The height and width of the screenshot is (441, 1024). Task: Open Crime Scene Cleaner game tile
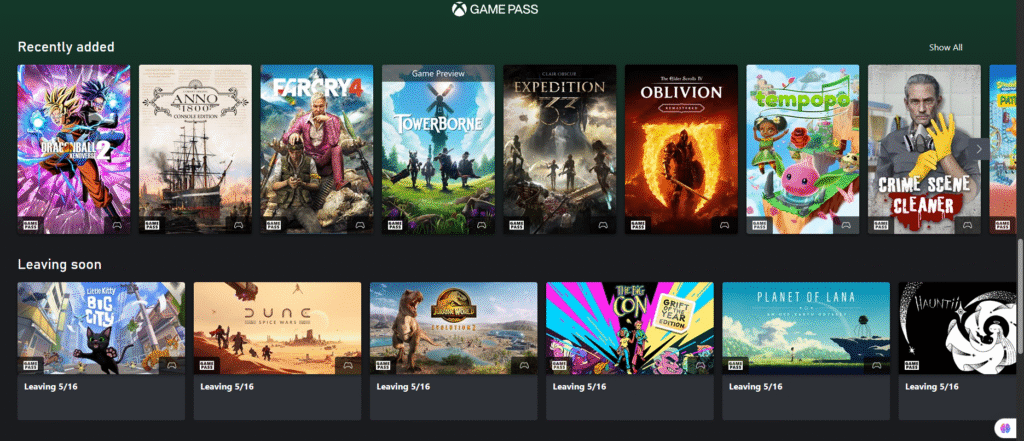(x=924, y=149)
